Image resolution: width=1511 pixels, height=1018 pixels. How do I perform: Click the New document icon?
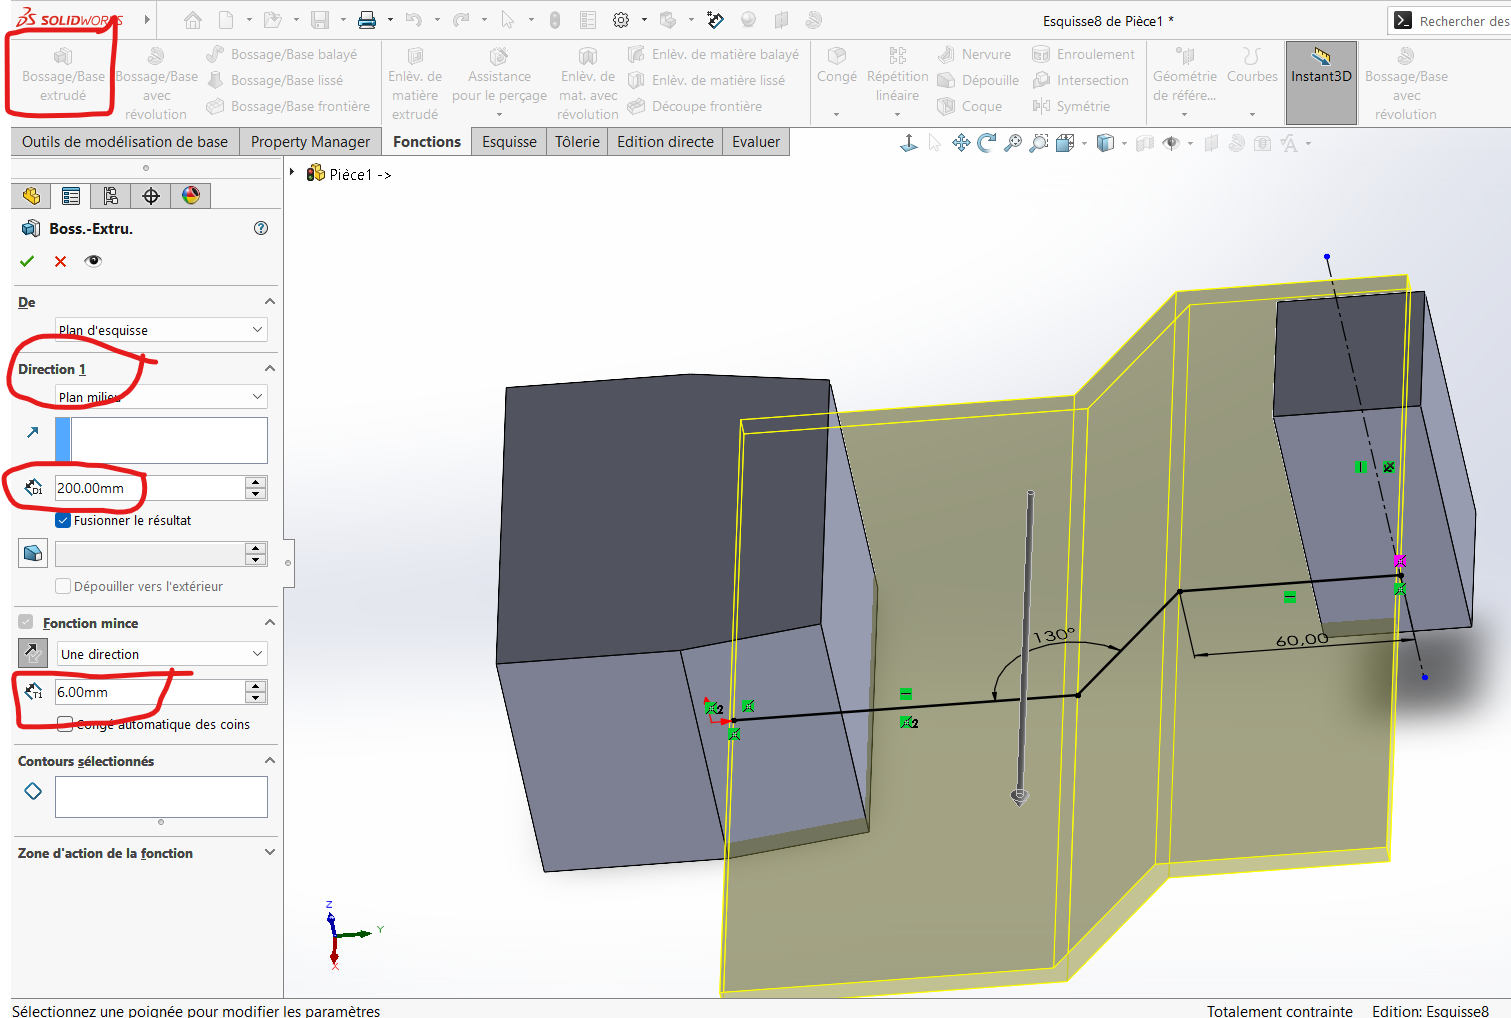click(227, 20)
